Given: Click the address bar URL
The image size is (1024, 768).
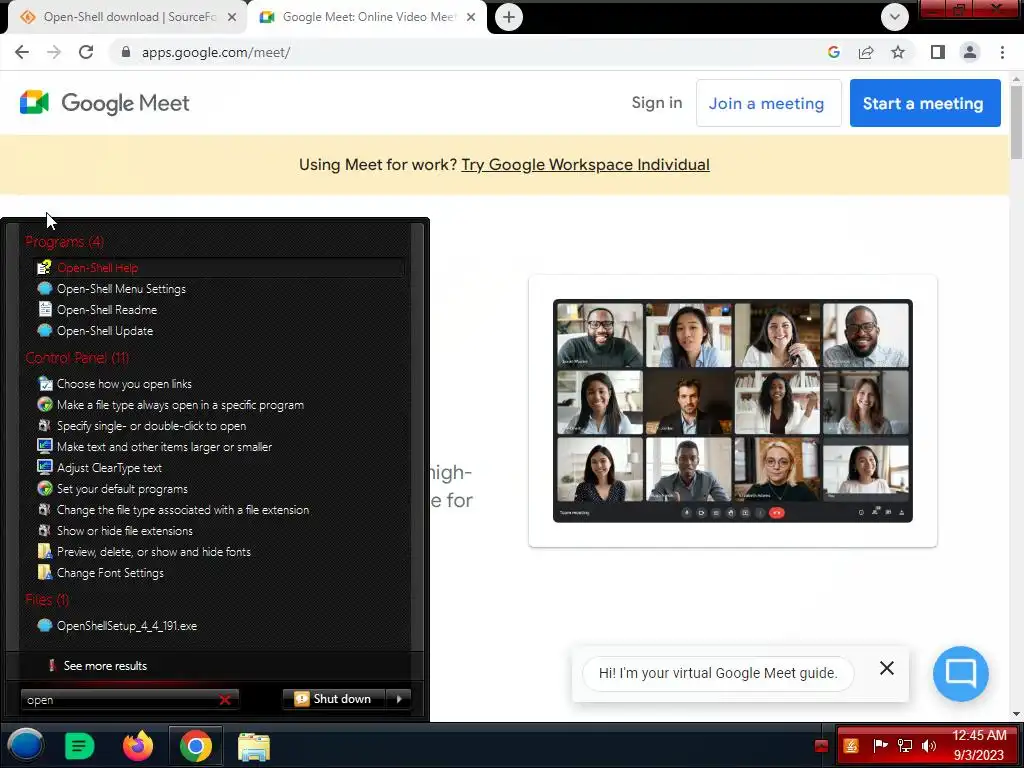Looking at the screenshot, I should coord(216,52).
